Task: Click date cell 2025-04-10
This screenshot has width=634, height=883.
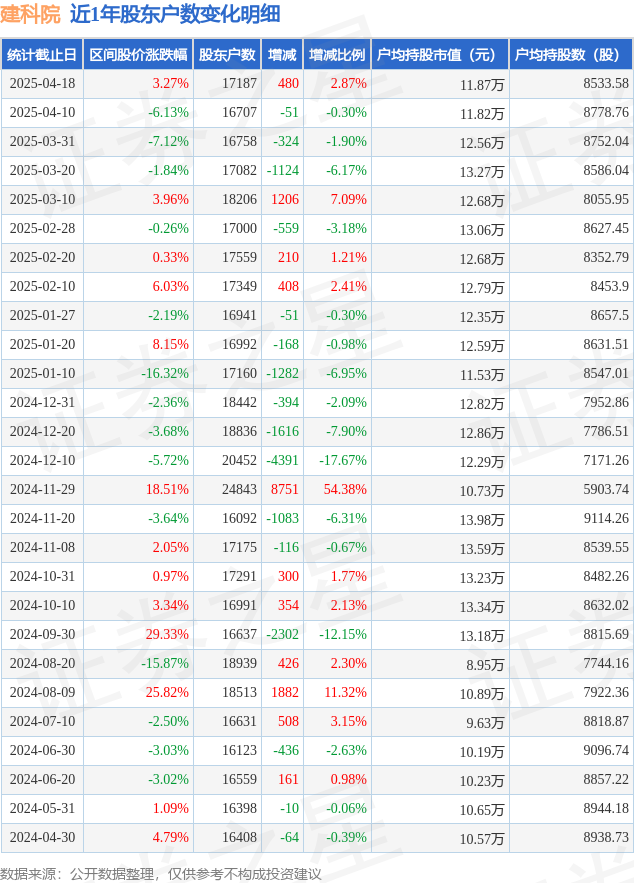Action: [x=42, y=112]
